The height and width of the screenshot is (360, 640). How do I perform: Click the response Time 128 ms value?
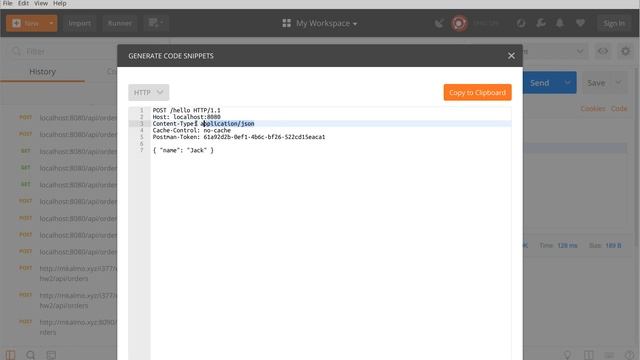click(567, 245)
